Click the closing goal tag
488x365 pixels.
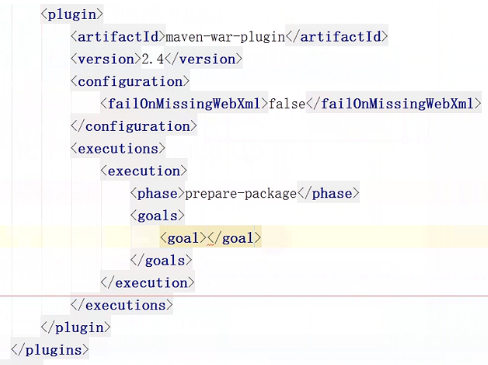pos(234,238)
